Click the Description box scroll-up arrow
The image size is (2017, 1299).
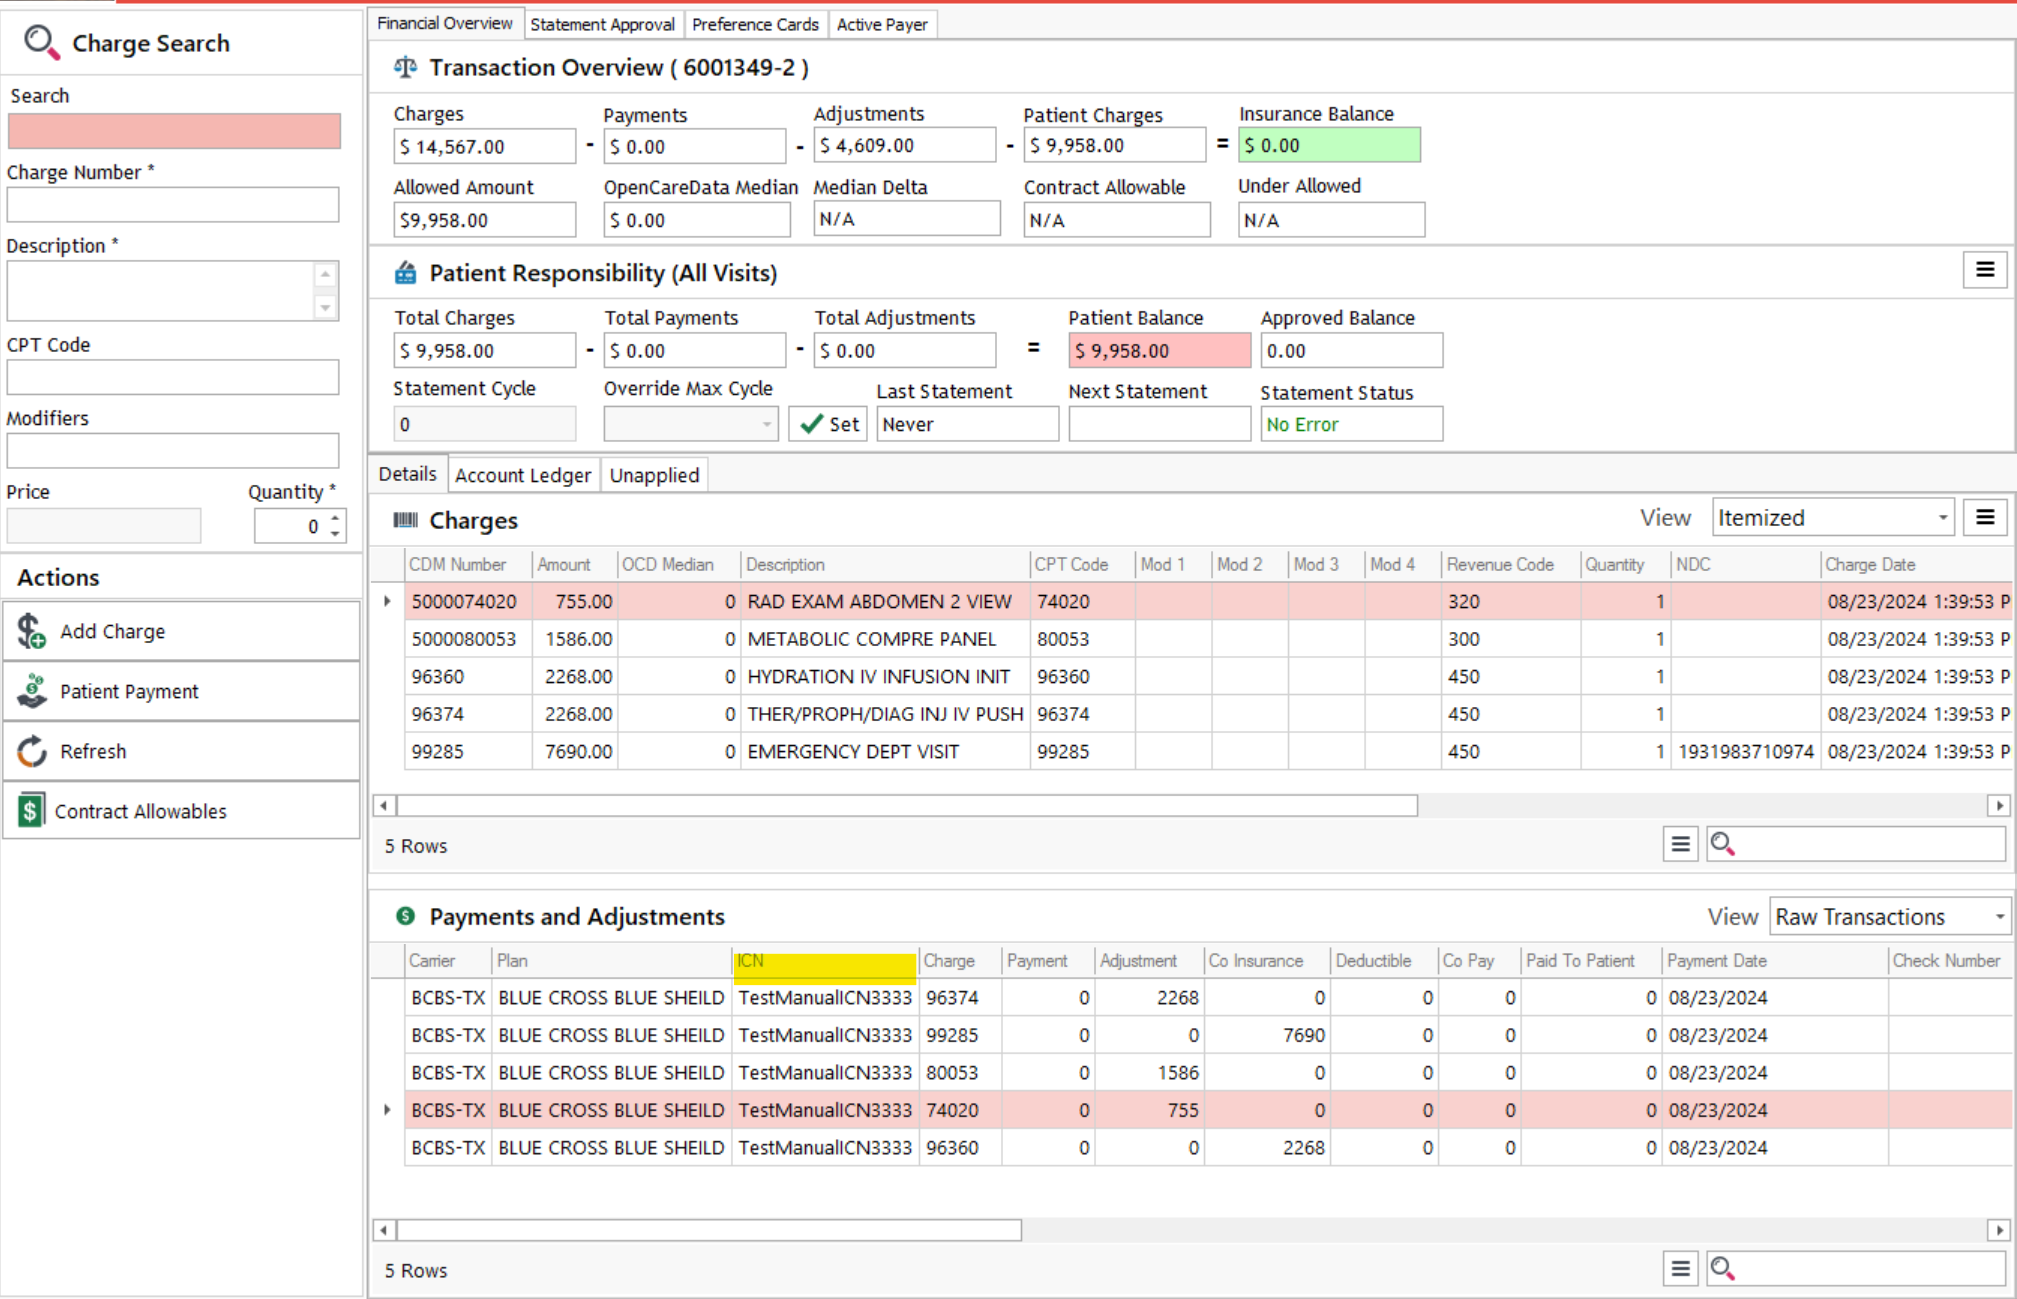coord(325,274)
